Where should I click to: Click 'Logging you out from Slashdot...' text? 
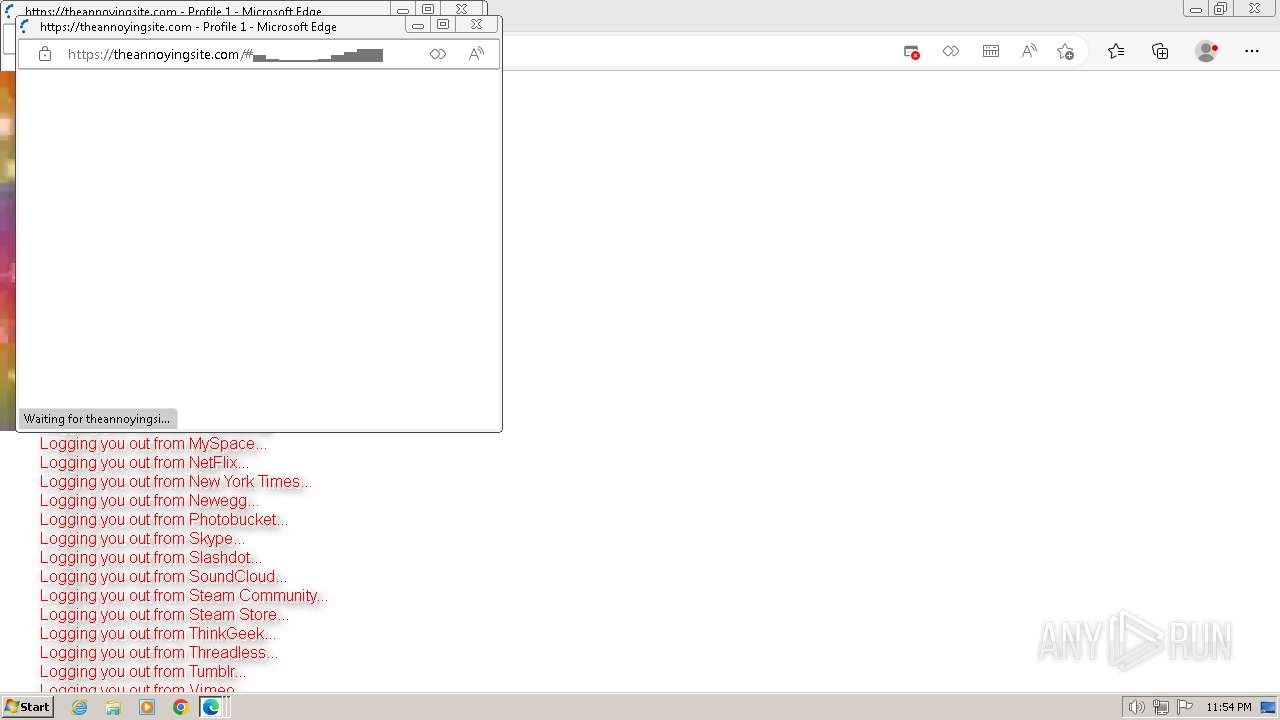[x=151, y=558]
